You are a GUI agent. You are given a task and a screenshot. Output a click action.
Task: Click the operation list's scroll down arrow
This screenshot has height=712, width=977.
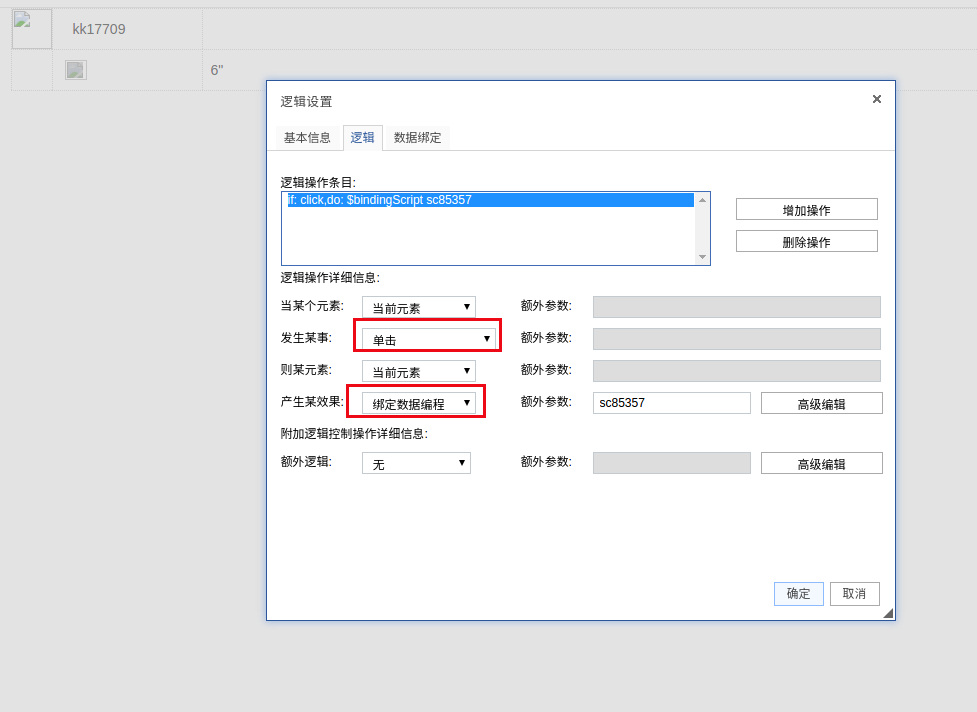(702, 257)
